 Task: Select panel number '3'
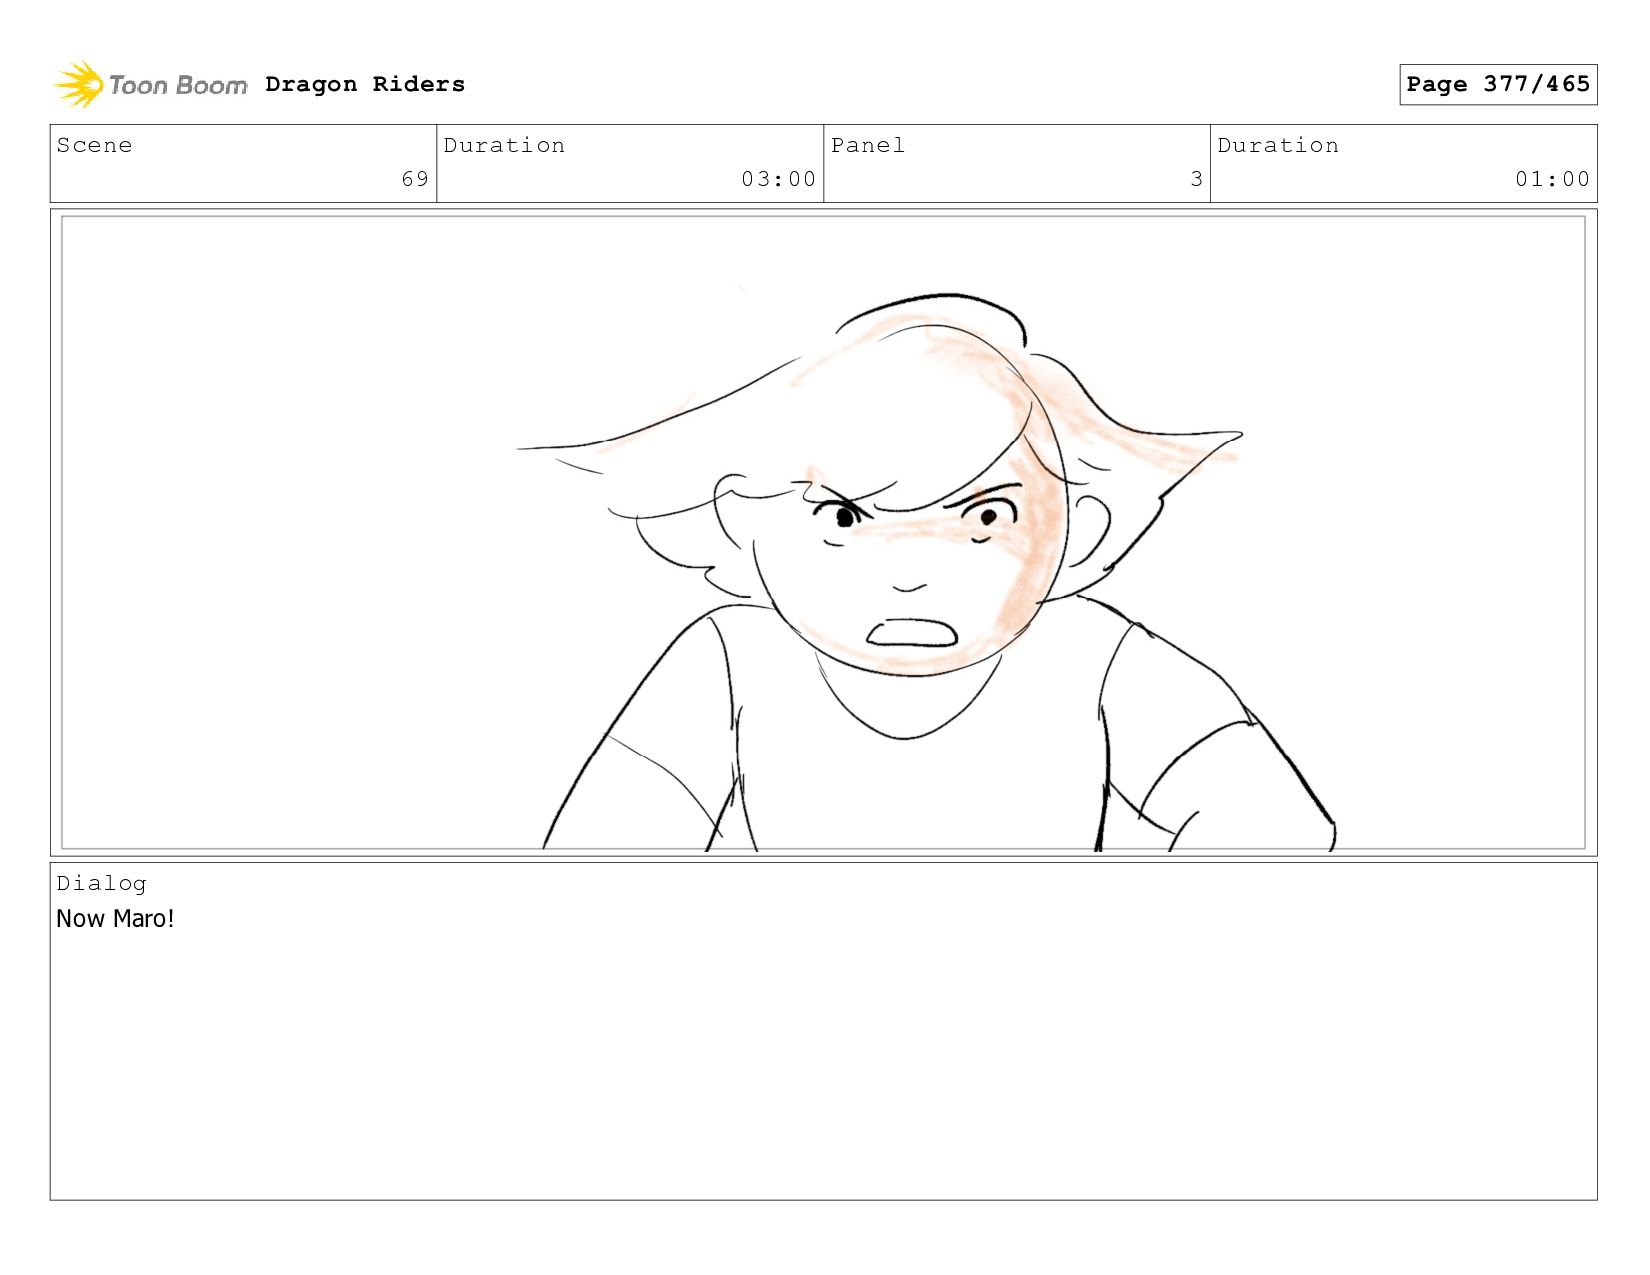[1196, 179]
